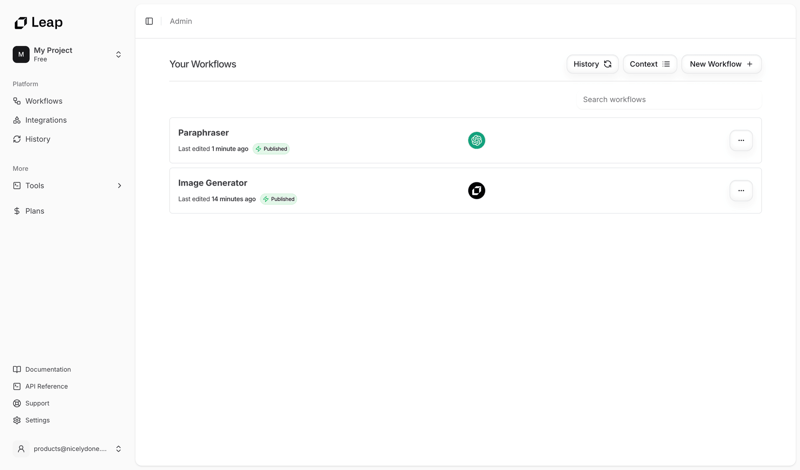Click the Image Generator Leap icon
Screen dimensions: 800x470
477,190
